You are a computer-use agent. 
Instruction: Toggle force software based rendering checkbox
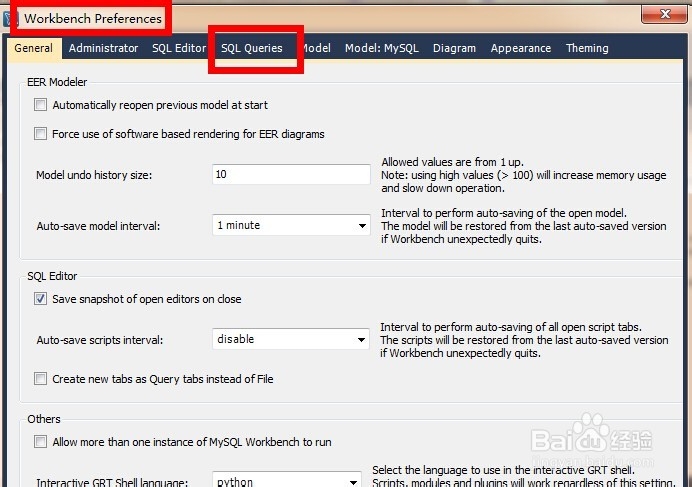(x=40, y=133)
